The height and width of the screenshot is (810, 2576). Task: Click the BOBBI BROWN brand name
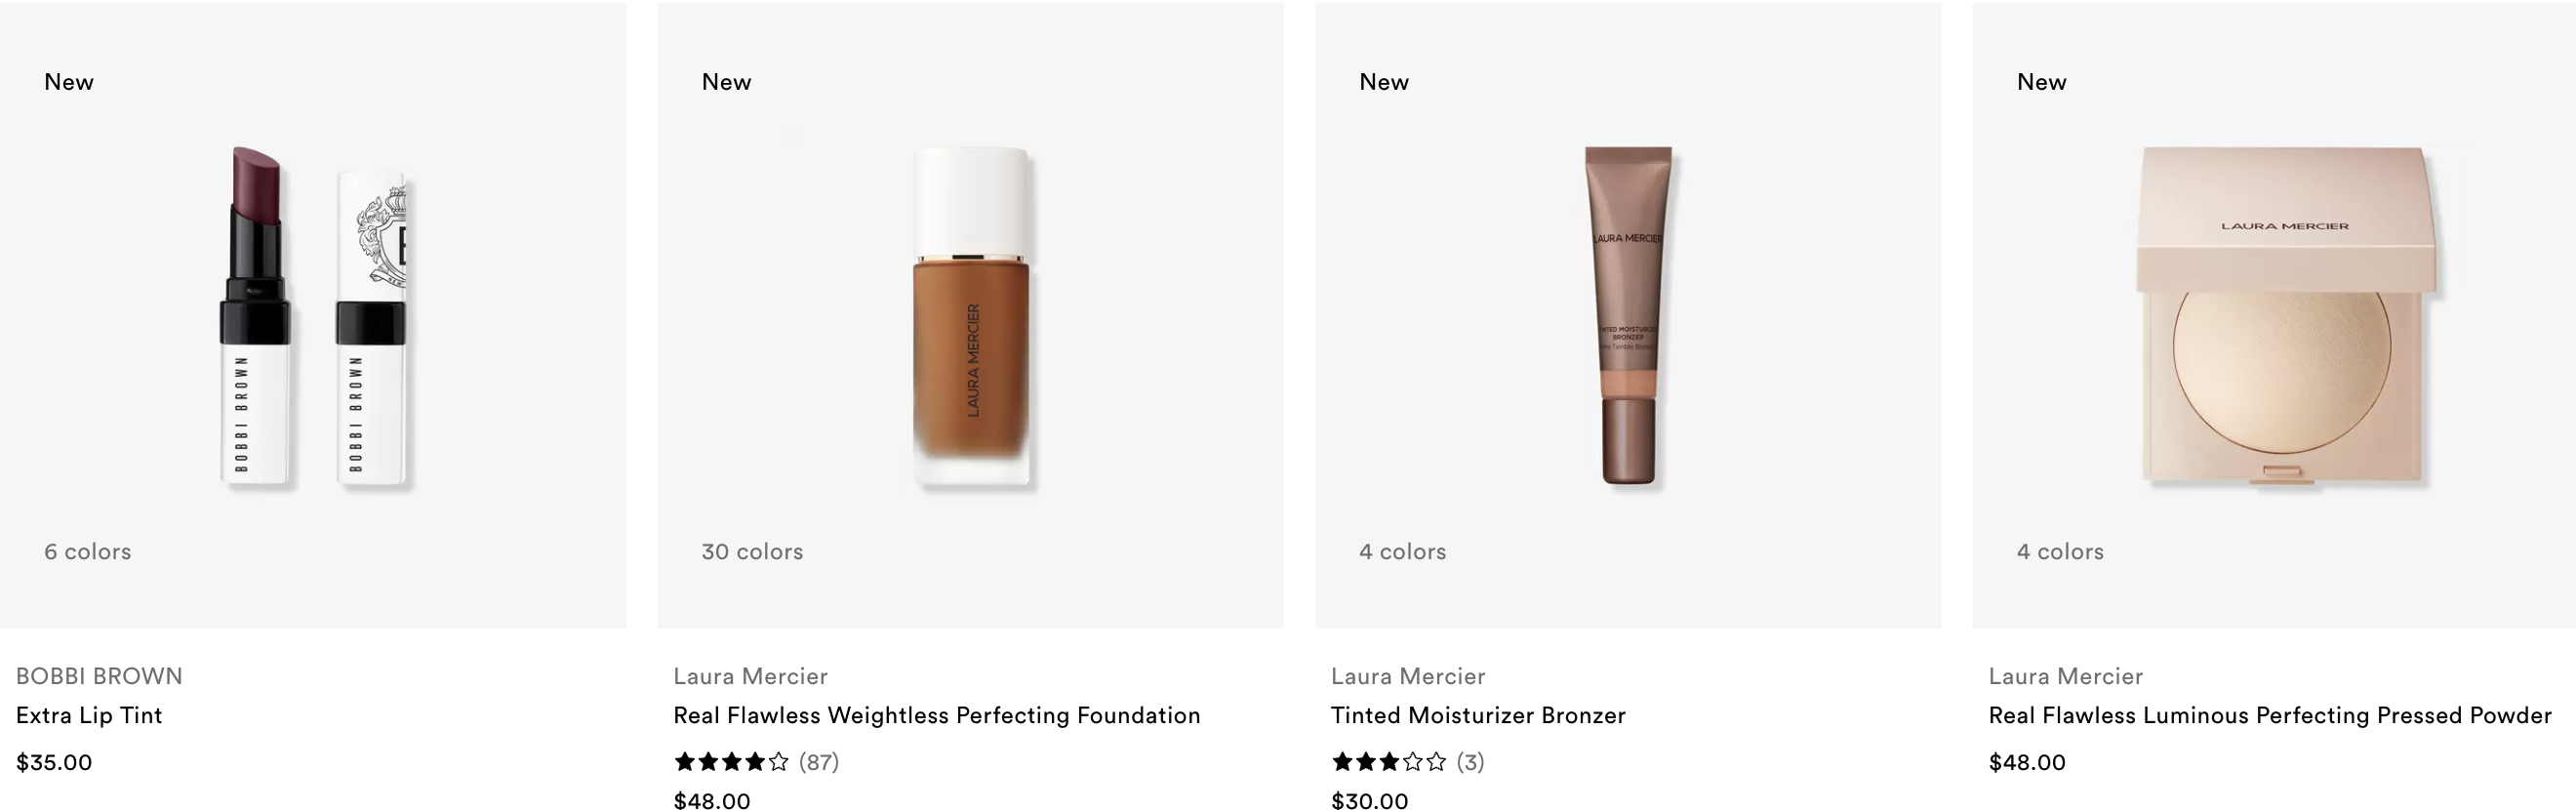99,676
